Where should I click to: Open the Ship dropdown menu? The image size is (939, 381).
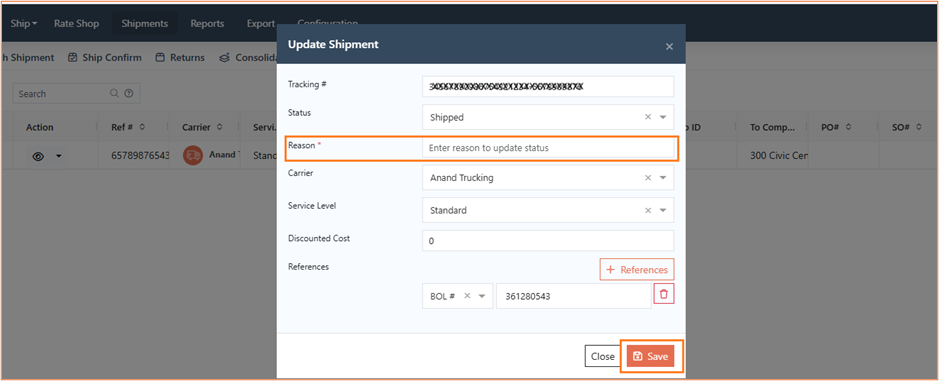tap(23, 24)
